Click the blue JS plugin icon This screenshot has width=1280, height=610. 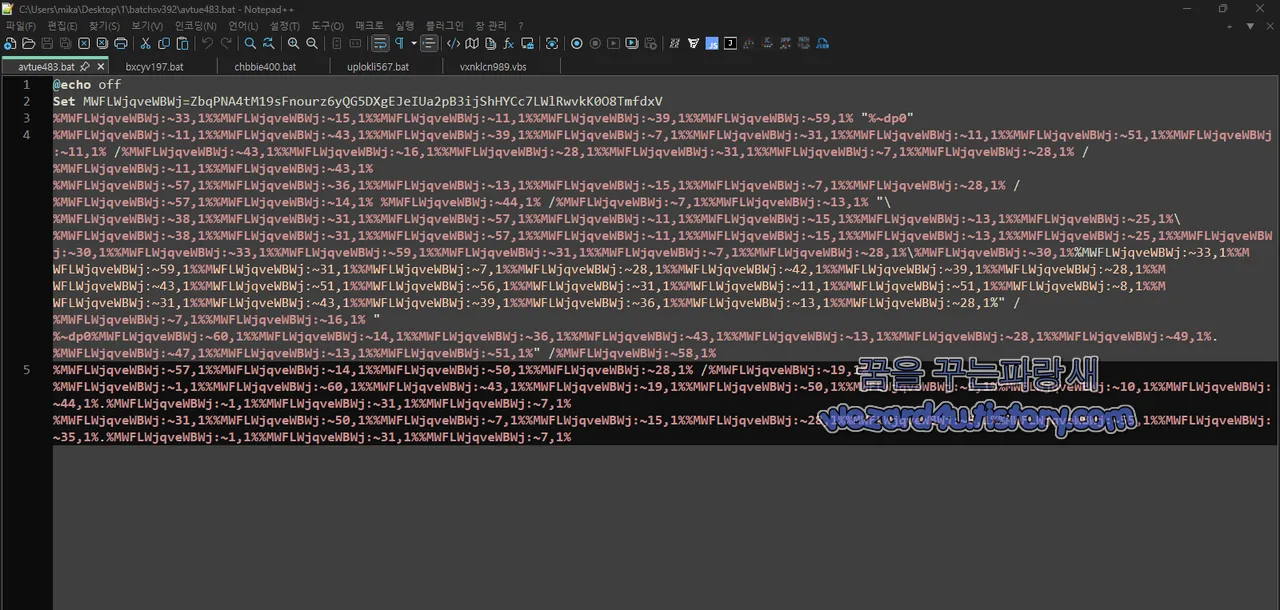[712, 43]
